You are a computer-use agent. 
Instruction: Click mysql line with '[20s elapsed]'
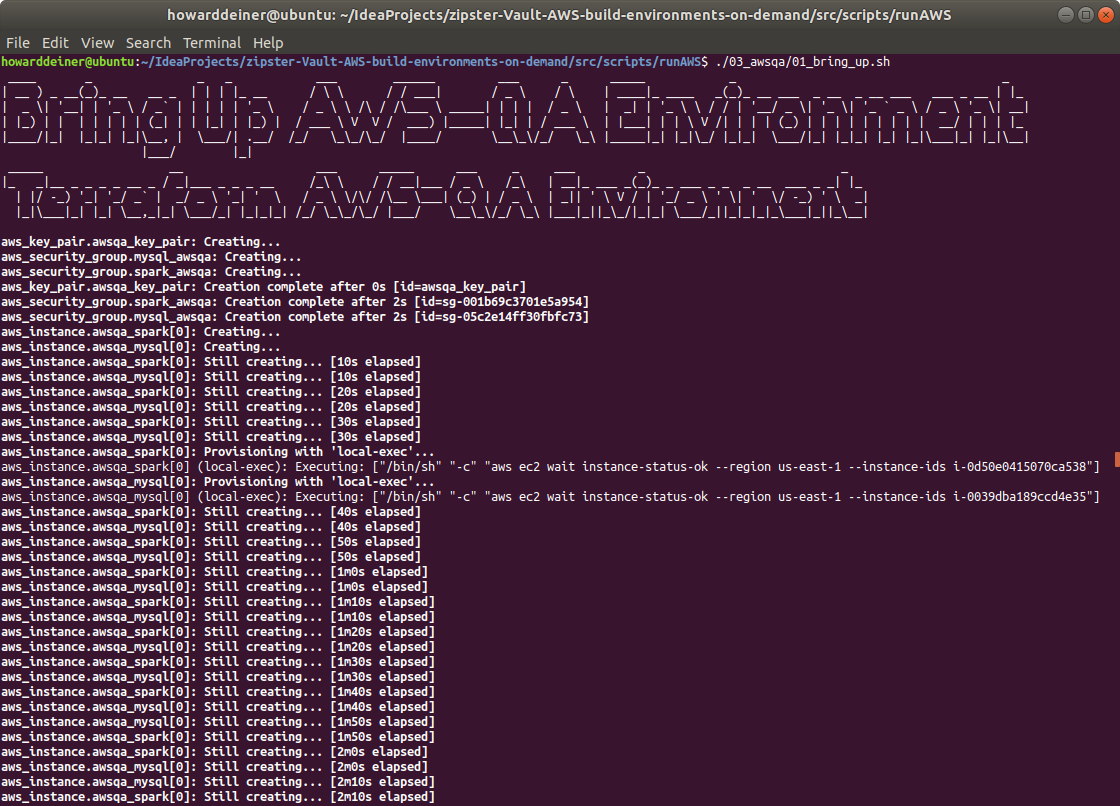coord(211,407)
